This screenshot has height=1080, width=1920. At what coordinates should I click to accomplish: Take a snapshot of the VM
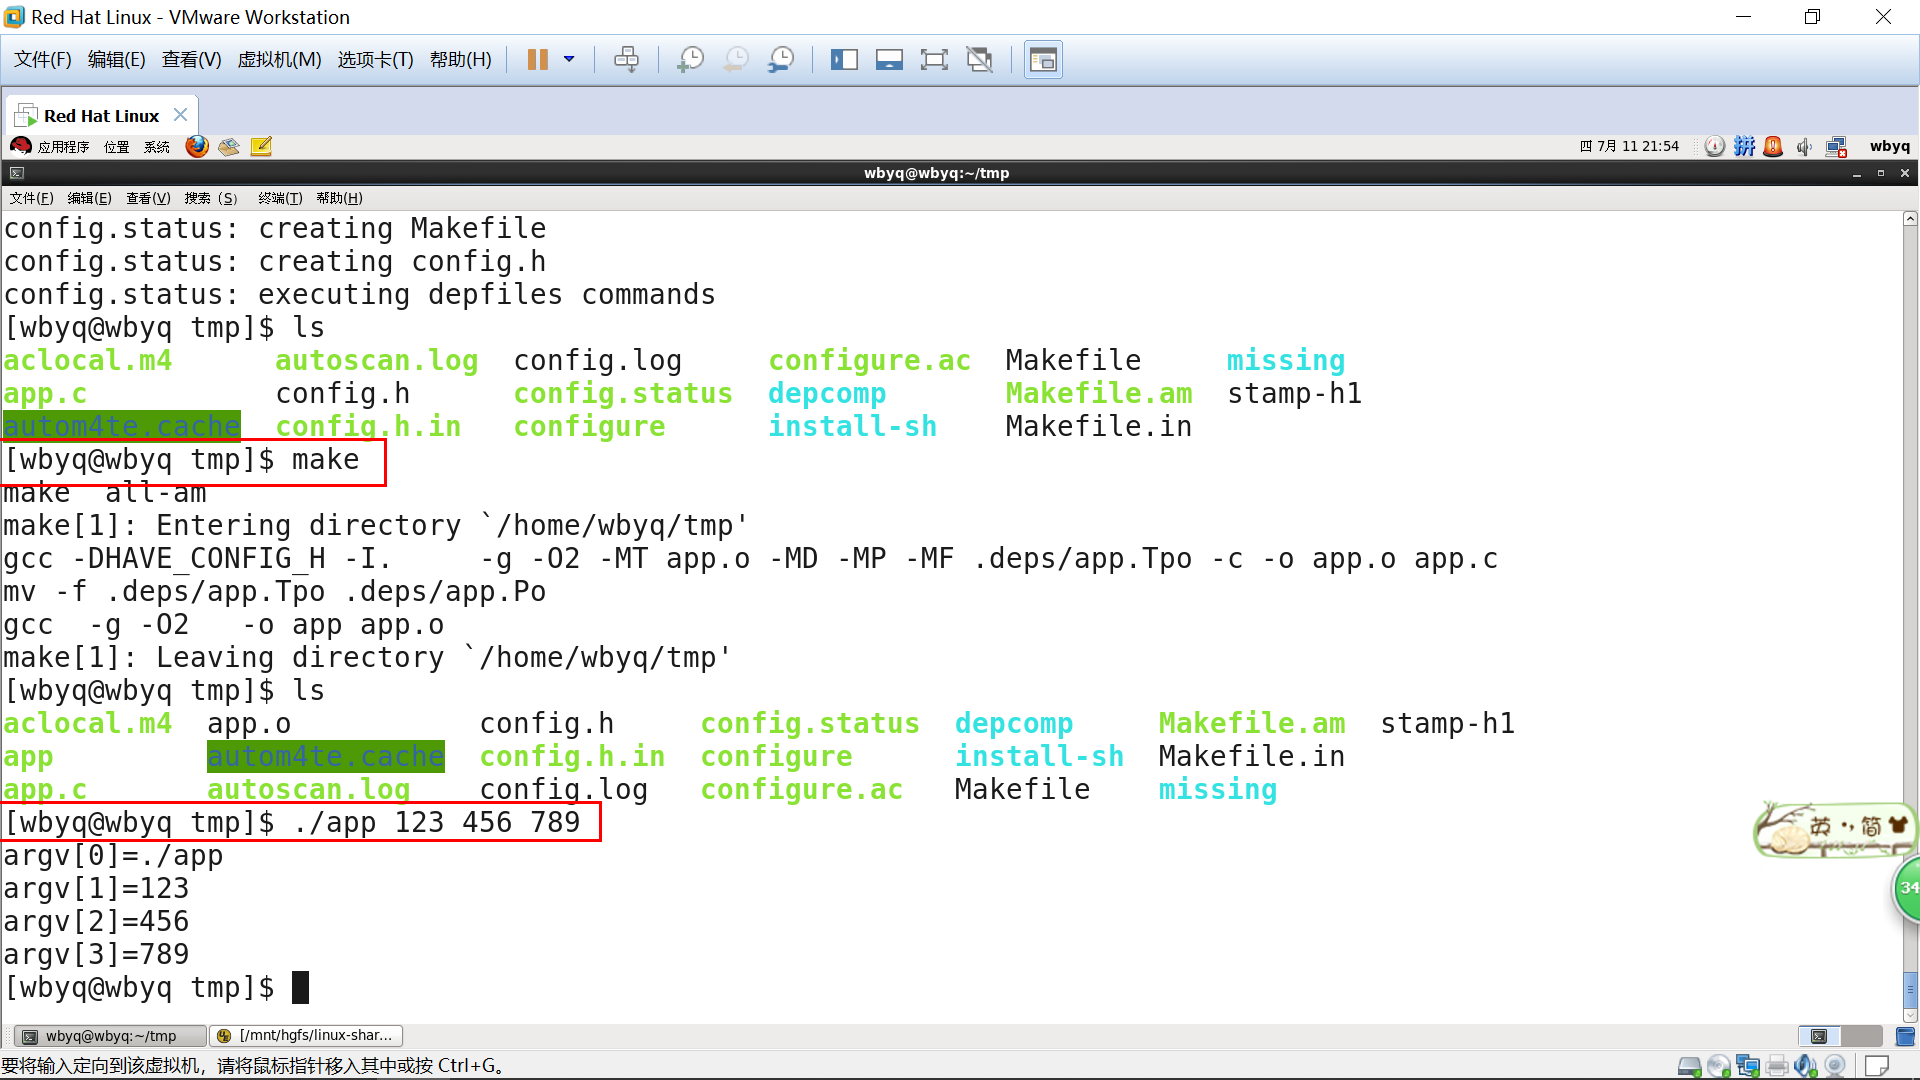click(690, 60)
